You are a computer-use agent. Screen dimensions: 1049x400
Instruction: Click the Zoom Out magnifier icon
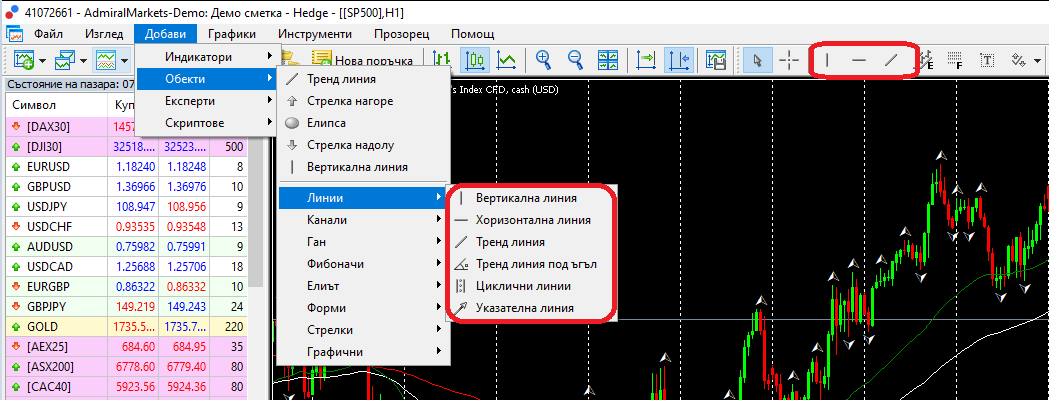[x=575, y=60]
